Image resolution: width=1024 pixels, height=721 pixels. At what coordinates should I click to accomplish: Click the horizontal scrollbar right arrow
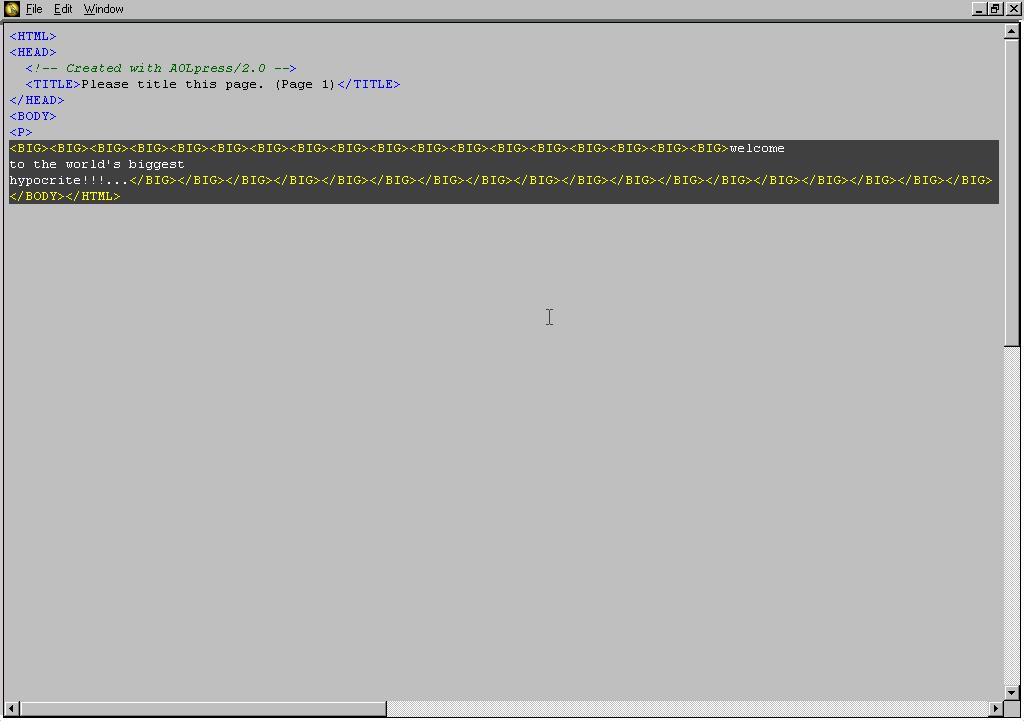[995, 709]
